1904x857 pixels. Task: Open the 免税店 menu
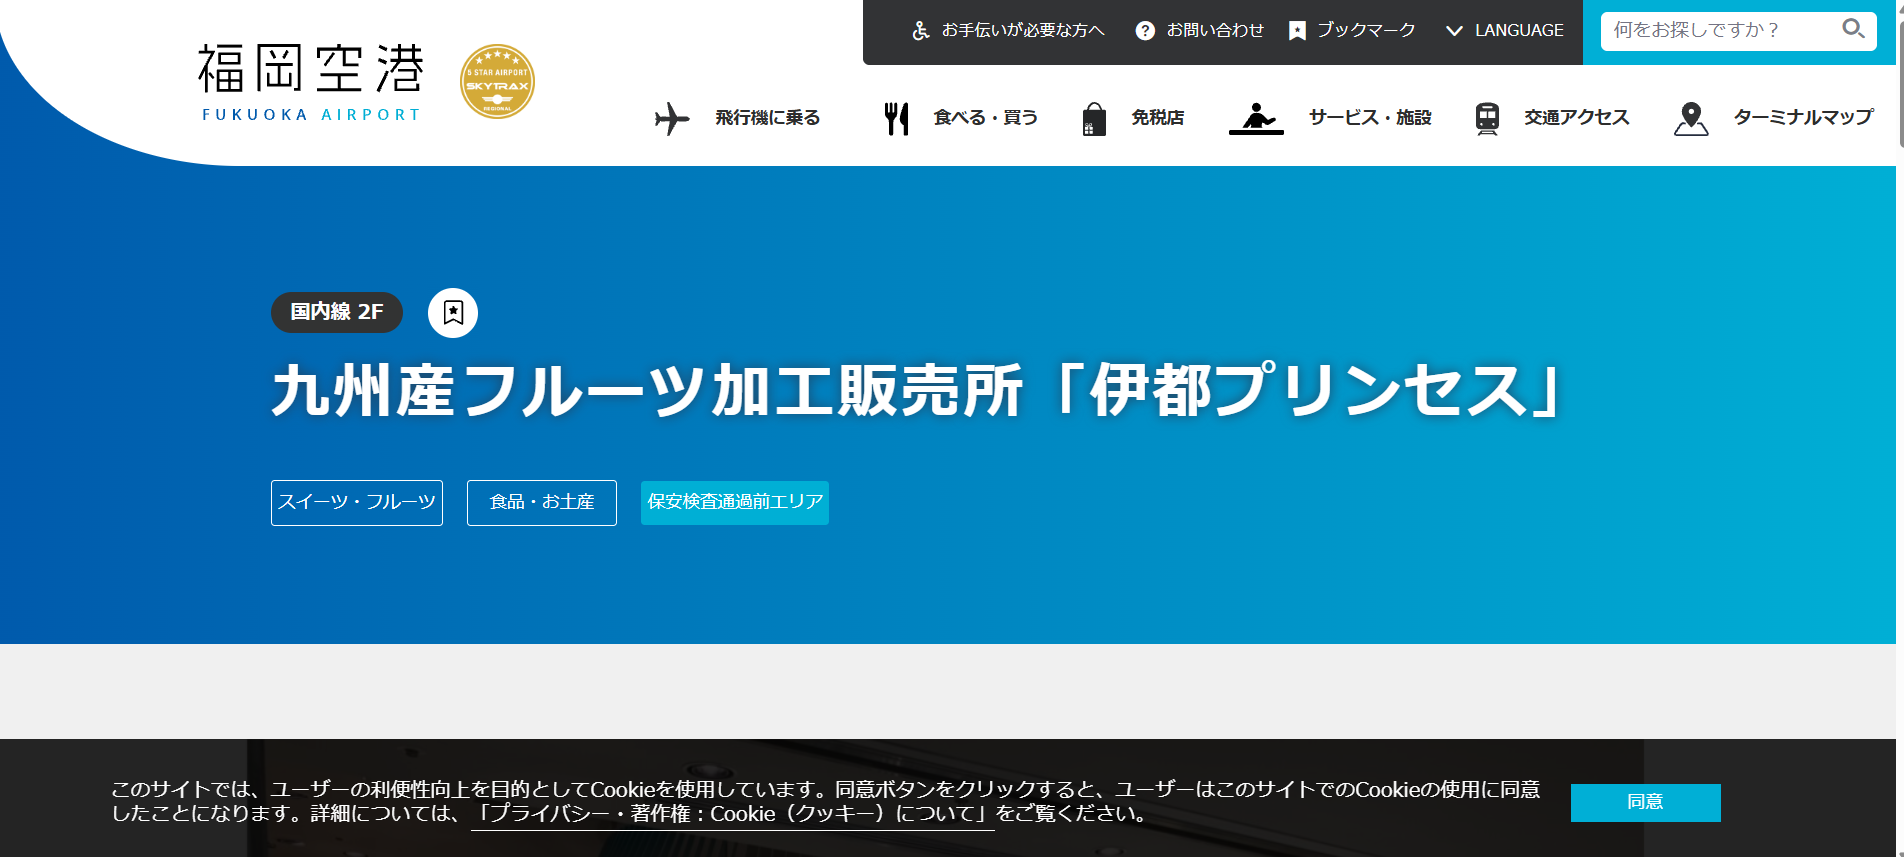1157,118
